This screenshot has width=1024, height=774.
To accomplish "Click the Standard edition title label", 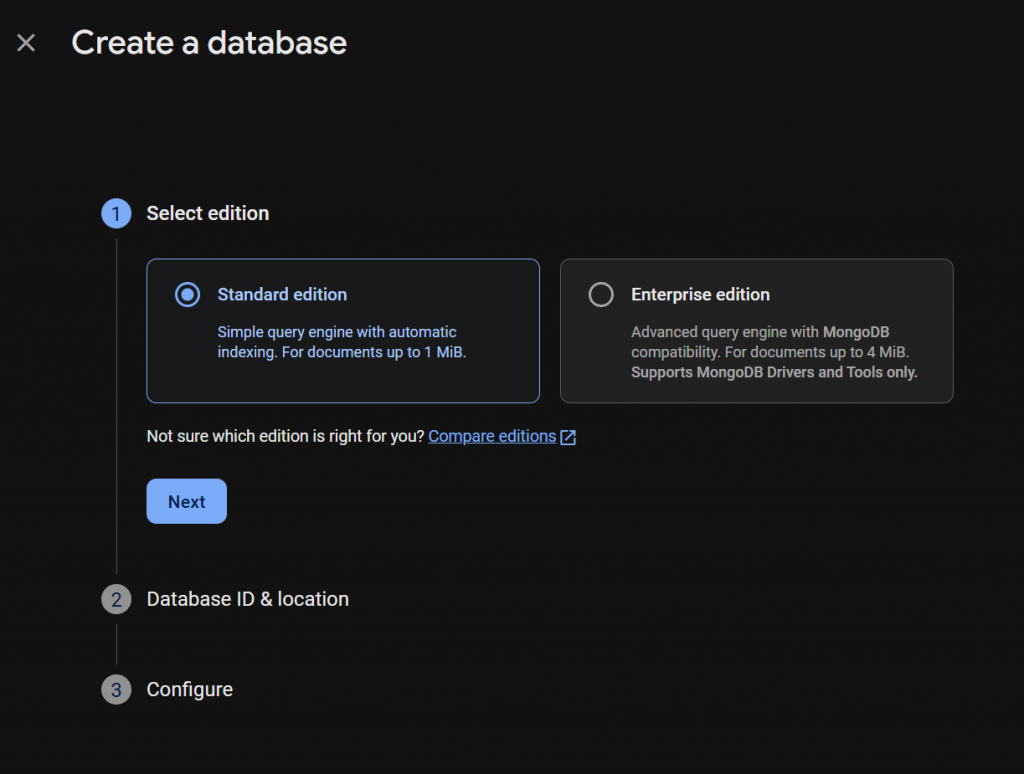I will coord(282,295).
